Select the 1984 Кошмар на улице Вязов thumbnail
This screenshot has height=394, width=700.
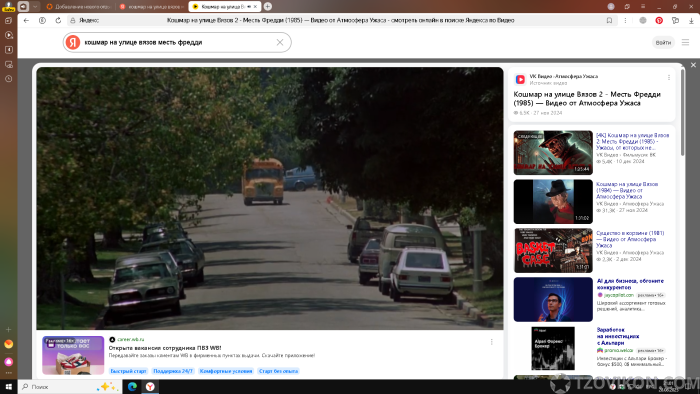coord(553,202)
